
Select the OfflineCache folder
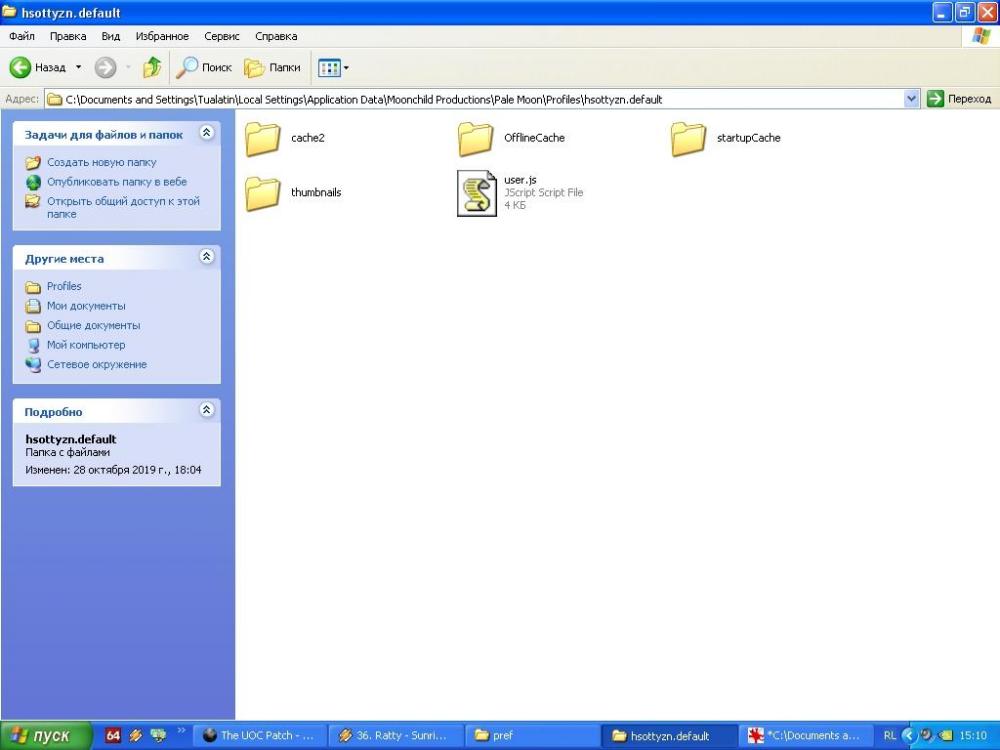(477, 138)
